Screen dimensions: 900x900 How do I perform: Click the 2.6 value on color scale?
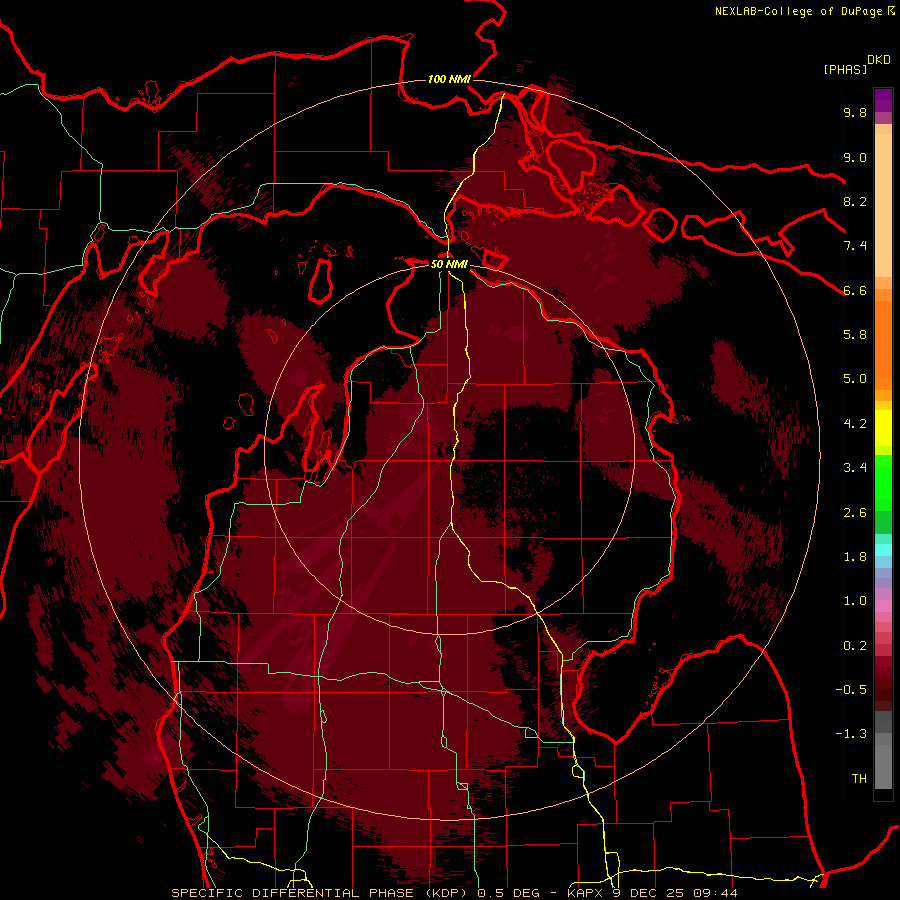(855, 513)
